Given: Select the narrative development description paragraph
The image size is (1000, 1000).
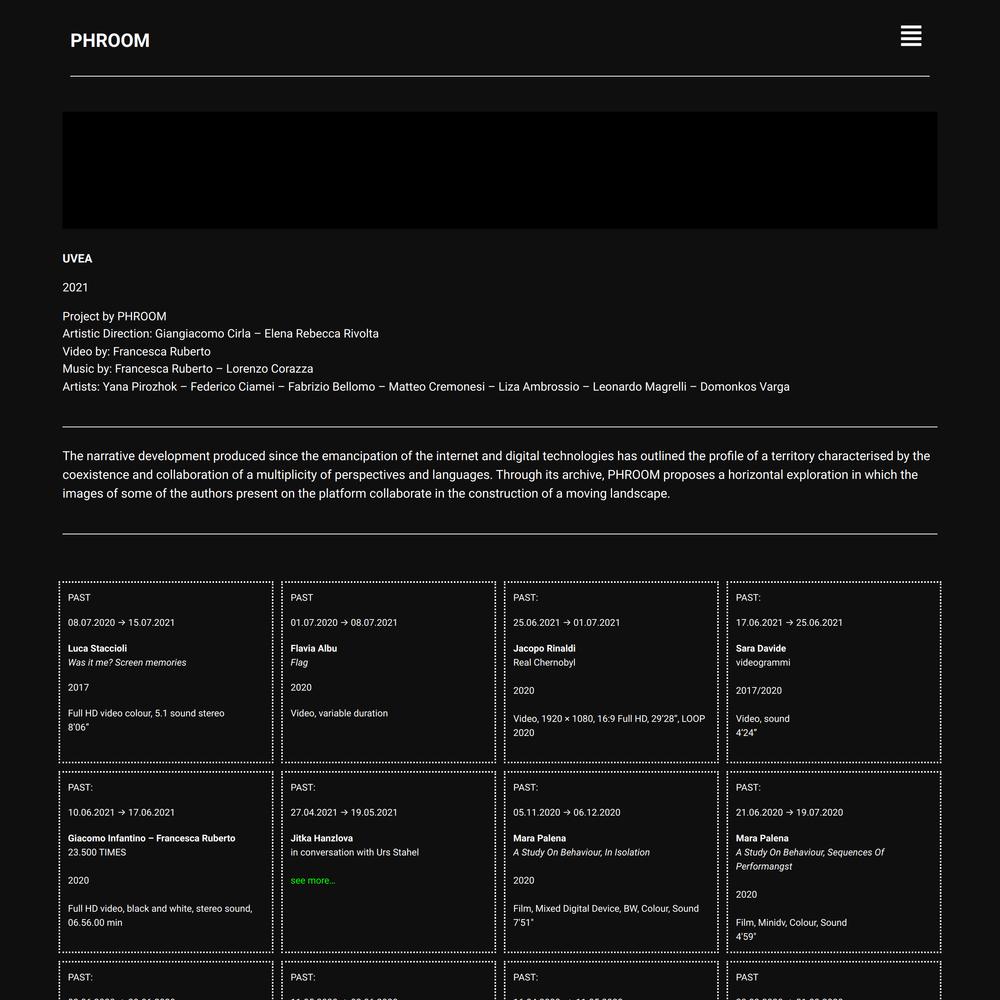Looking at the screenshot, I should tap(496, 474).
